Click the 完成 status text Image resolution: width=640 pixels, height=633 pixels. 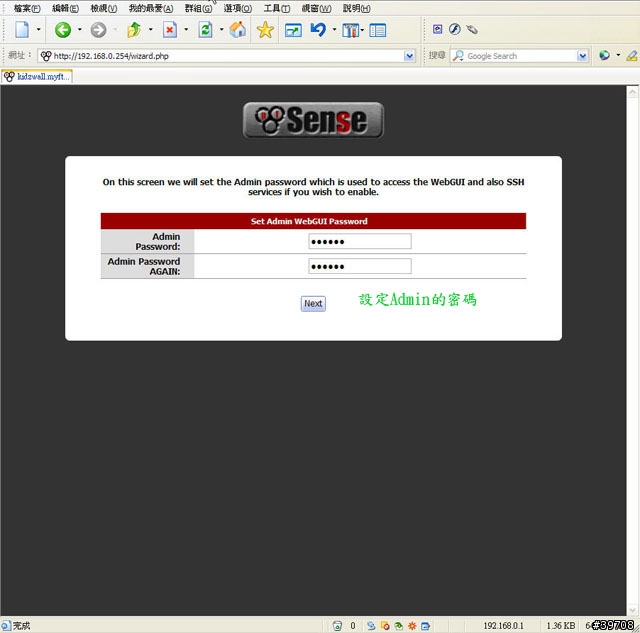21,625
